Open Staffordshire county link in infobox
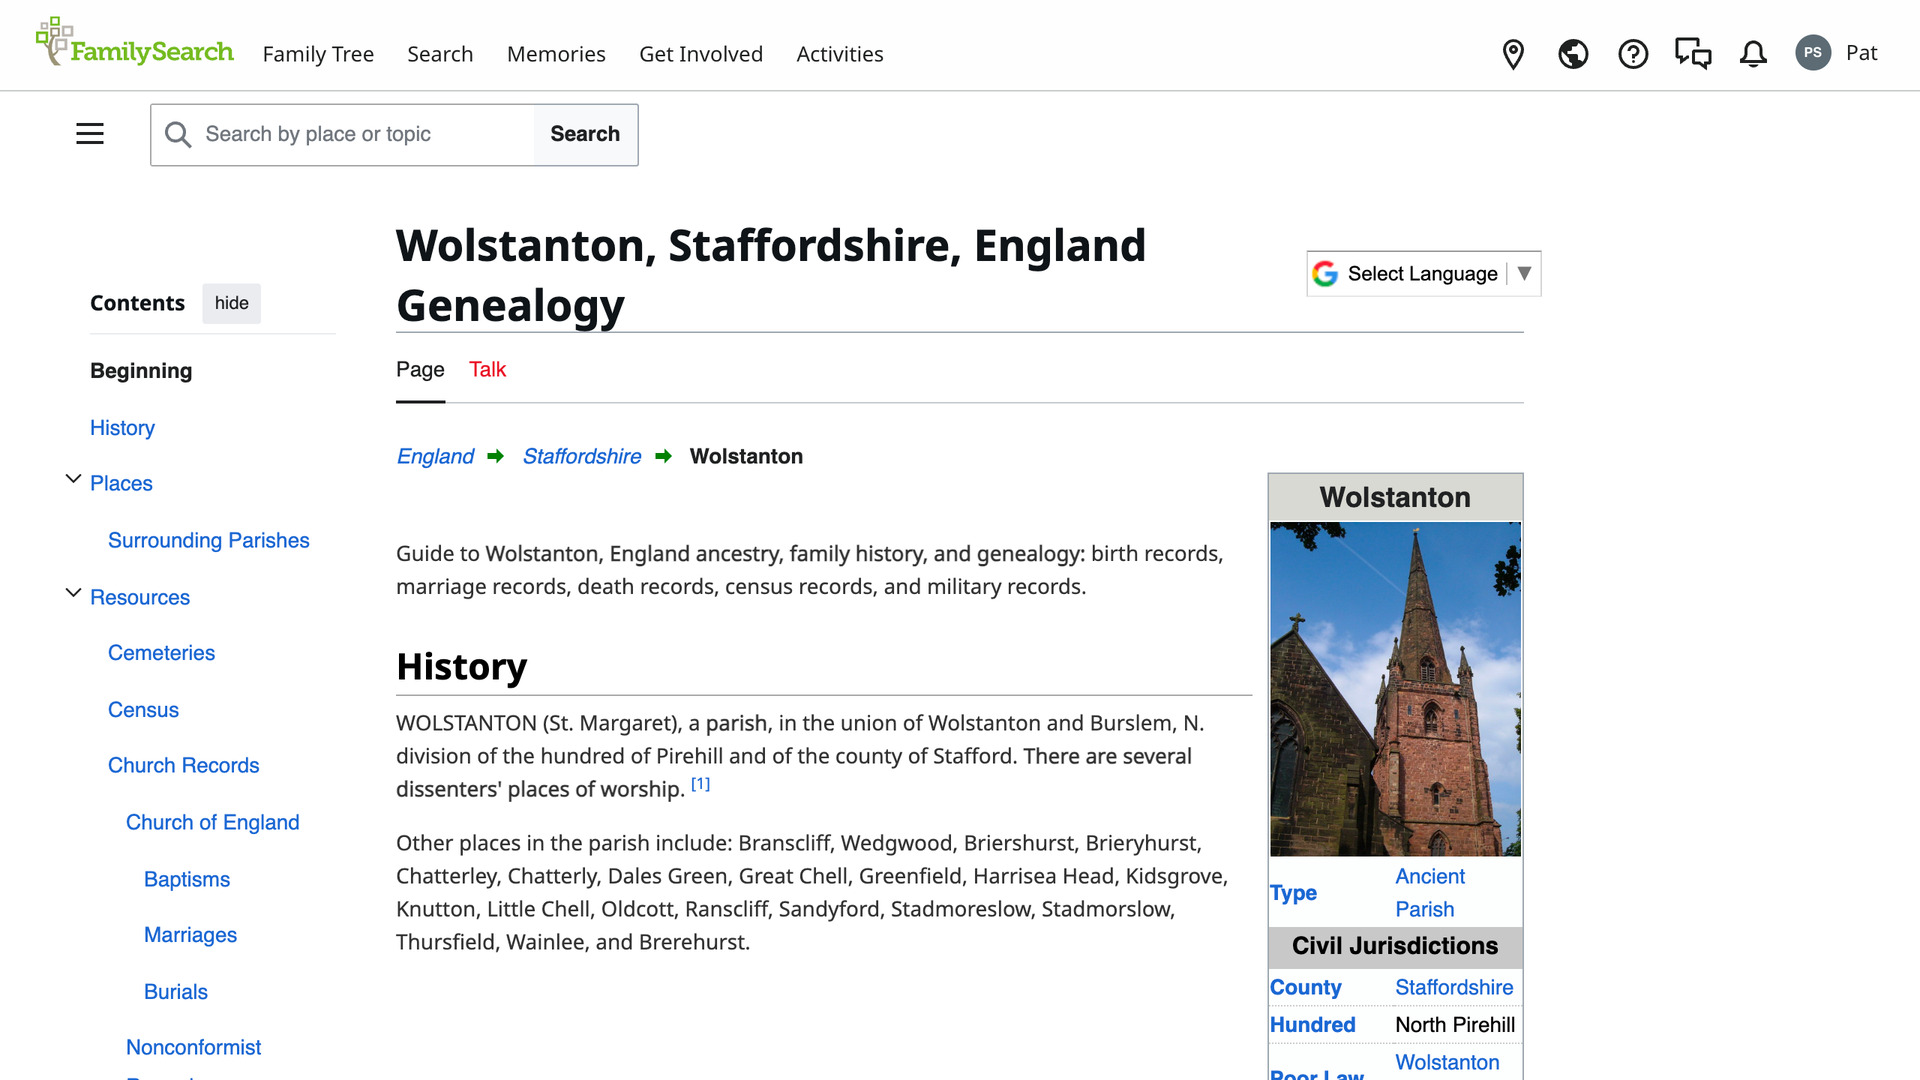 click(x=1454, y=988)
